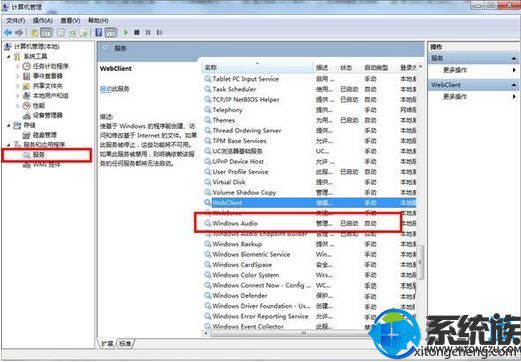
Task: Sort services by the 名称 column header
Action: coord(257,68)
